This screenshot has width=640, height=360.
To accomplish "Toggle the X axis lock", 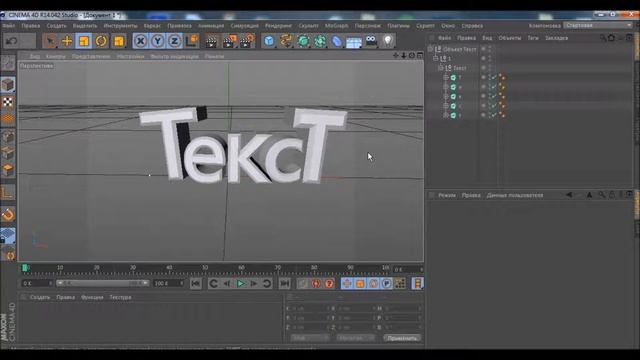I will tap(140, 41).
